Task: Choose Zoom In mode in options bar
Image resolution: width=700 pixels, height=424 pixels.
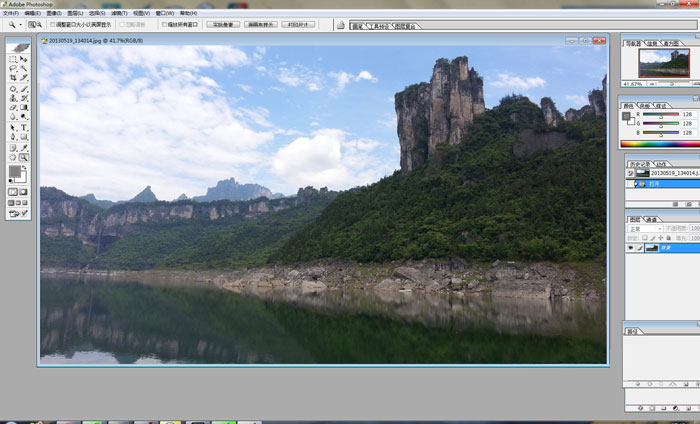Action: pyautogui.click(x=32, y=25)
